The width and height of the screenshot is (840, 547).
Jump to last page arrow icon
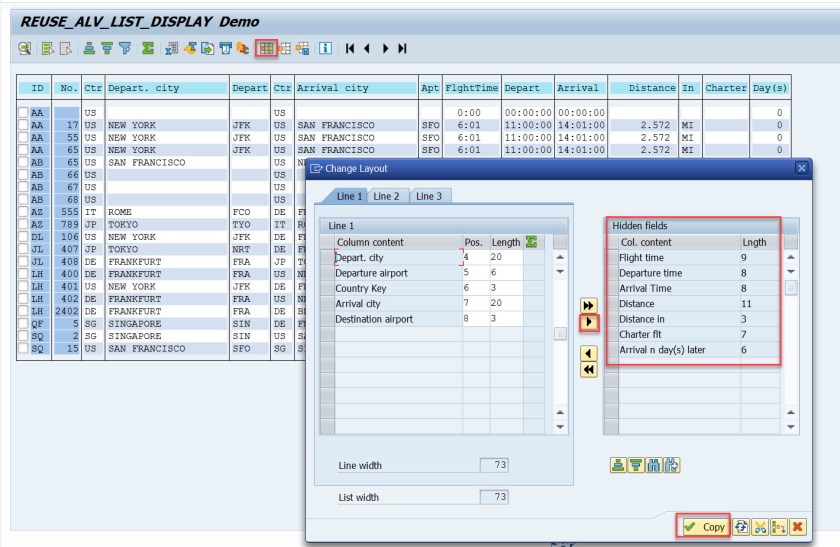click(x=402, y=49)
